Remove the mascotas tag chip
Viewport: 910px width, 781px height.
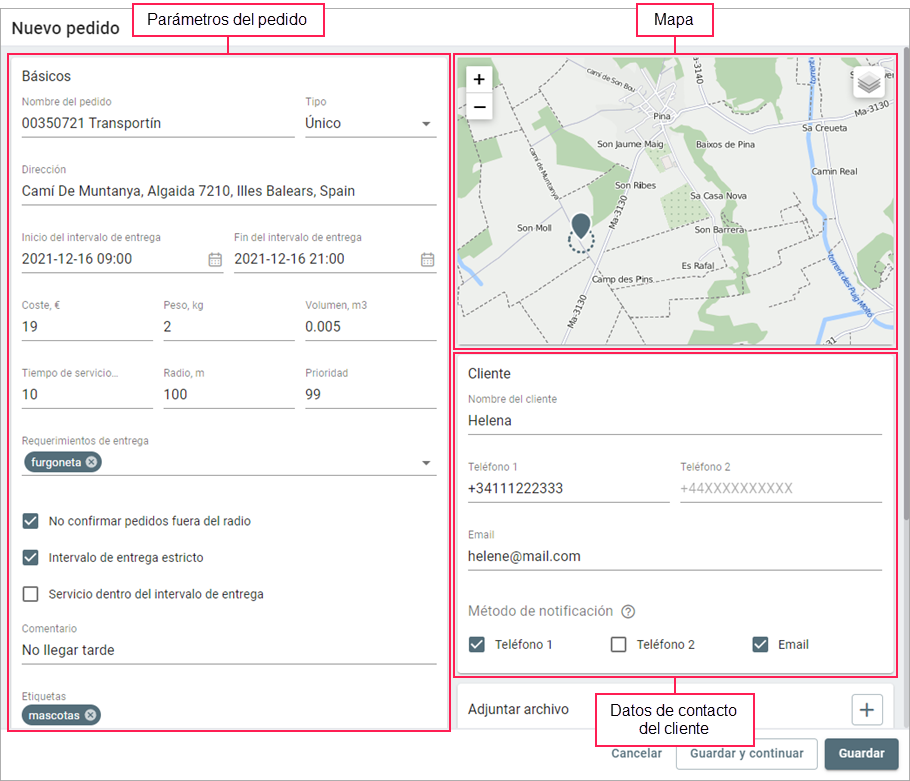click(x=90, y=715)
